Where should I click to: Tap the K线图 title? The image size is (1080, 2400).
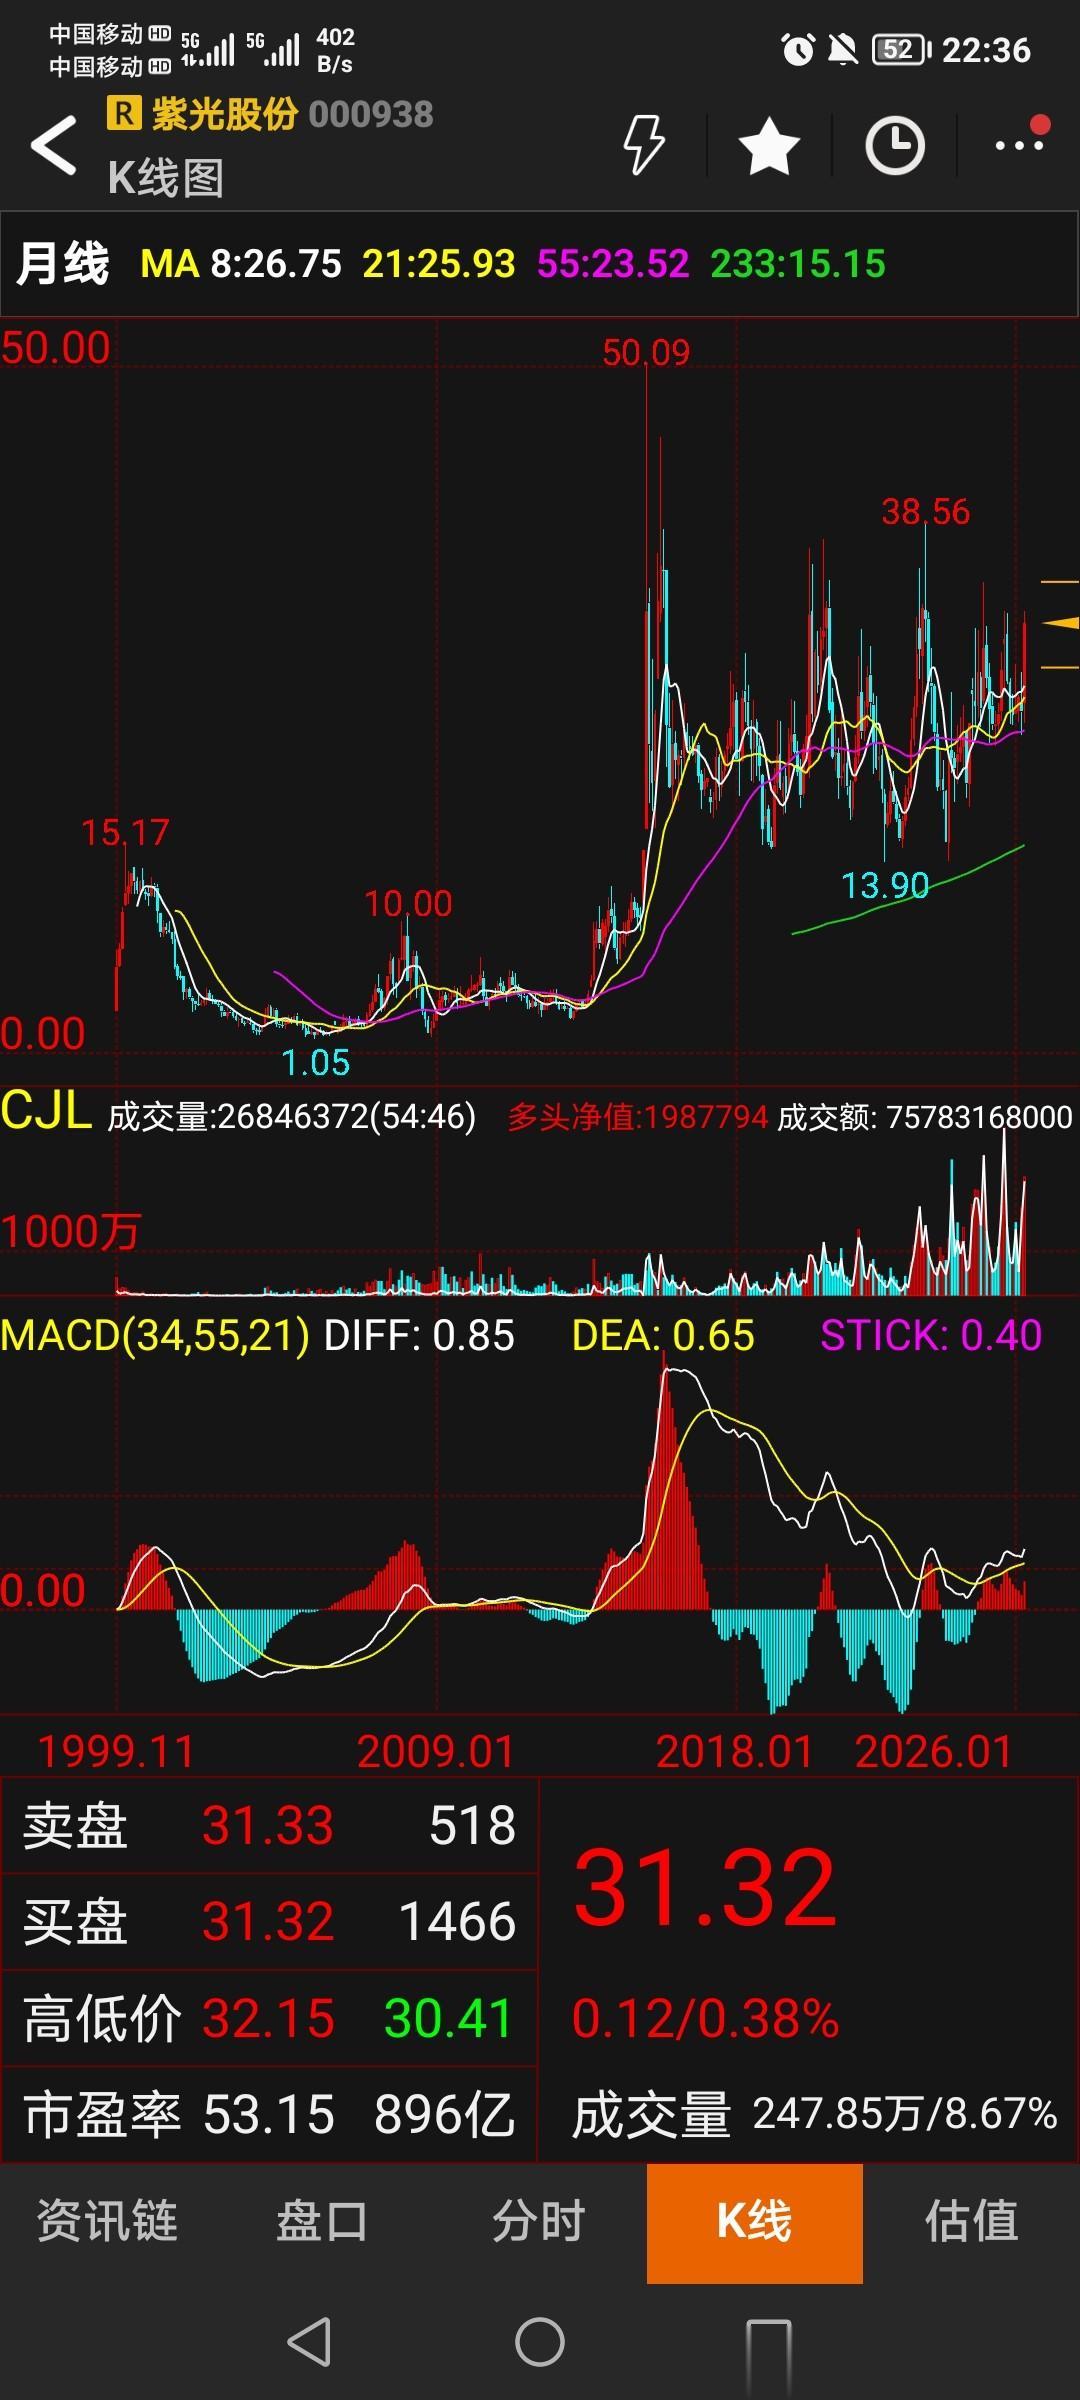point(166,178)
